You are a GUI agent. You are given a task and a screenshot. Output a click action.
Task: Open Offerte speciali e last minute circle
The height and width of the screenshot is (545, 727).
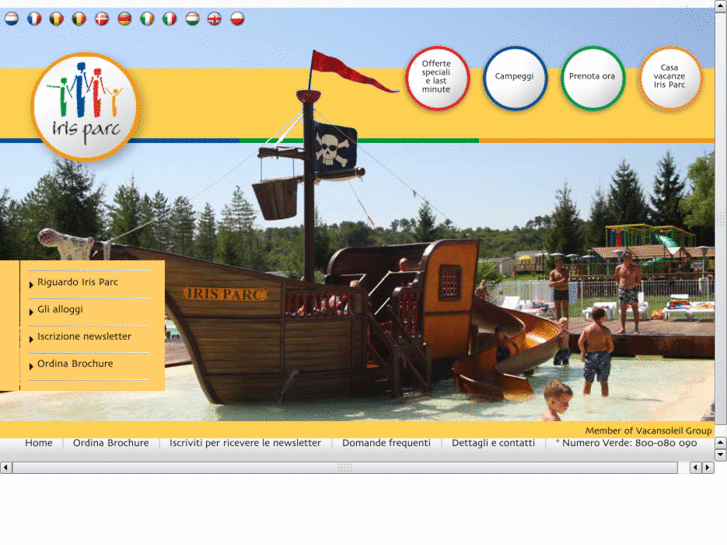pos(437,78)
